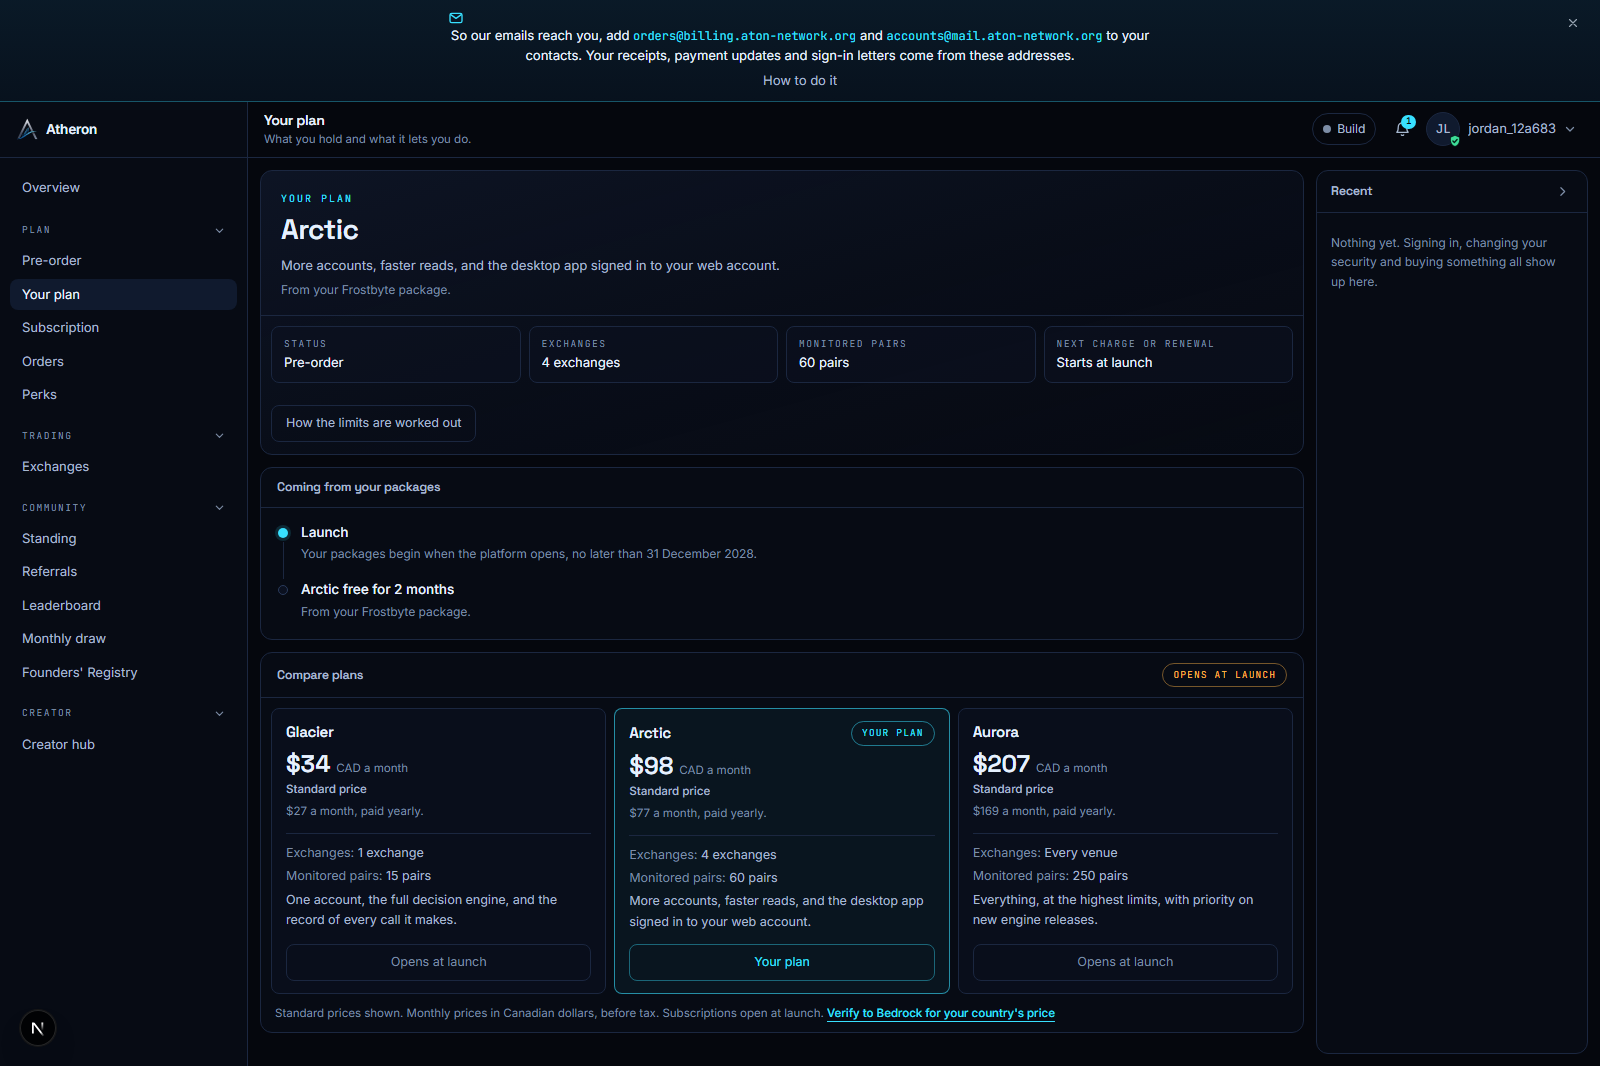Viewport: 1600px width, 1066px height.
Task: Open Founders' Registry
Action: tap(123, 672)
